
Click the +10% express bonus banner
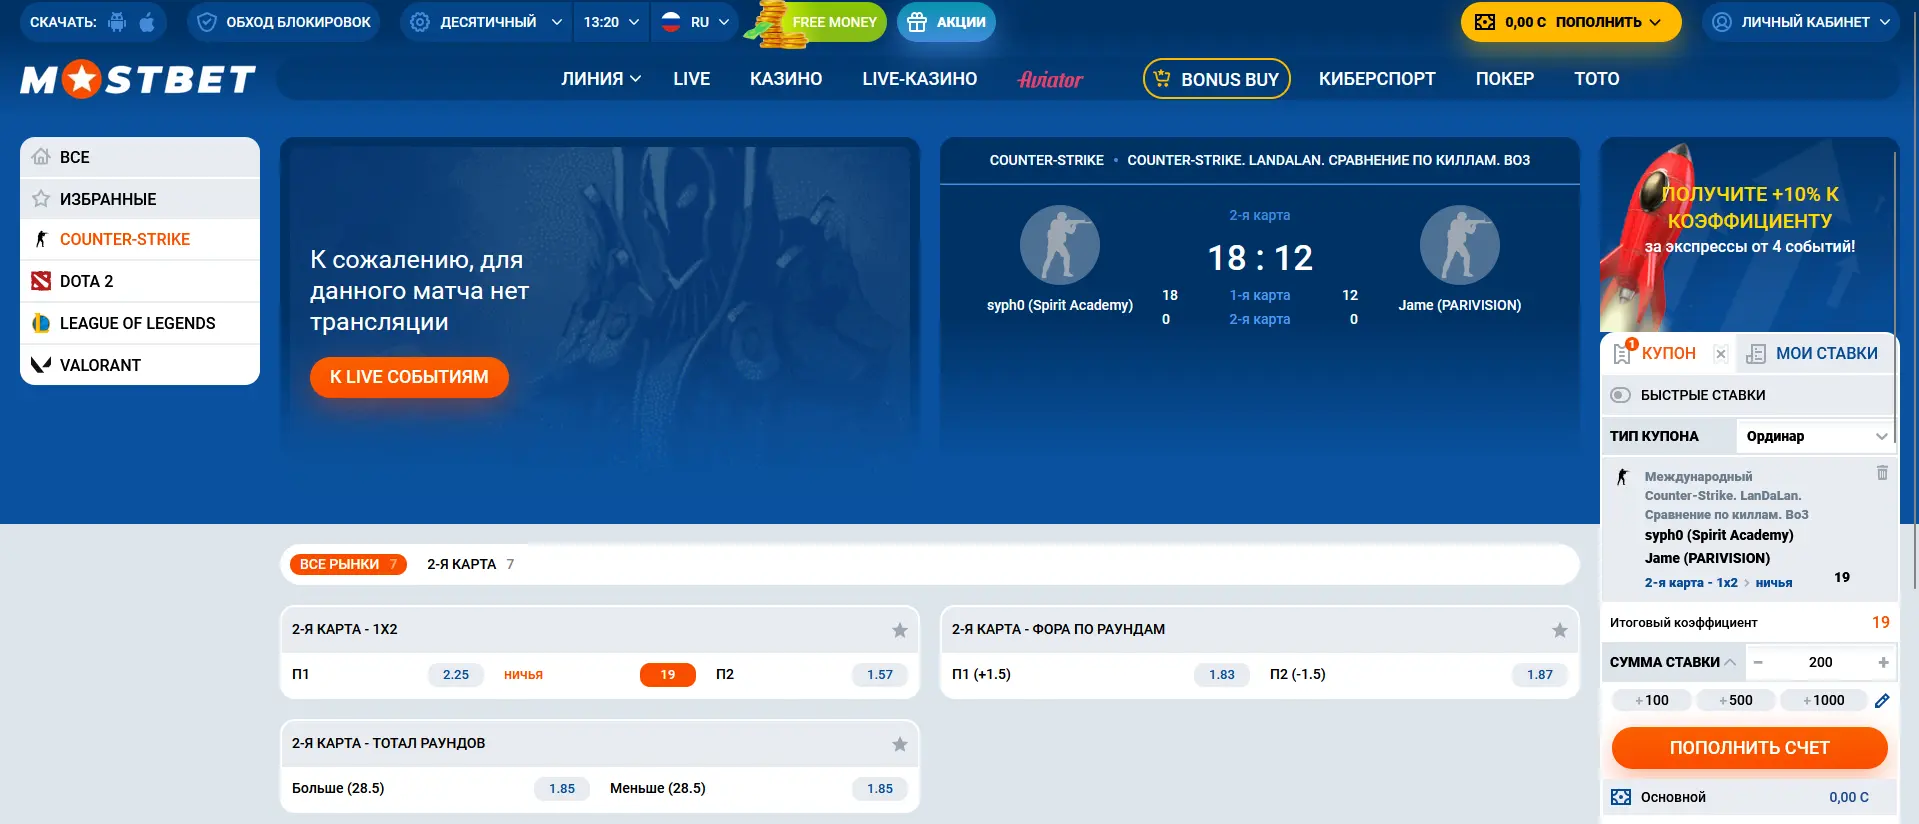1748,235
